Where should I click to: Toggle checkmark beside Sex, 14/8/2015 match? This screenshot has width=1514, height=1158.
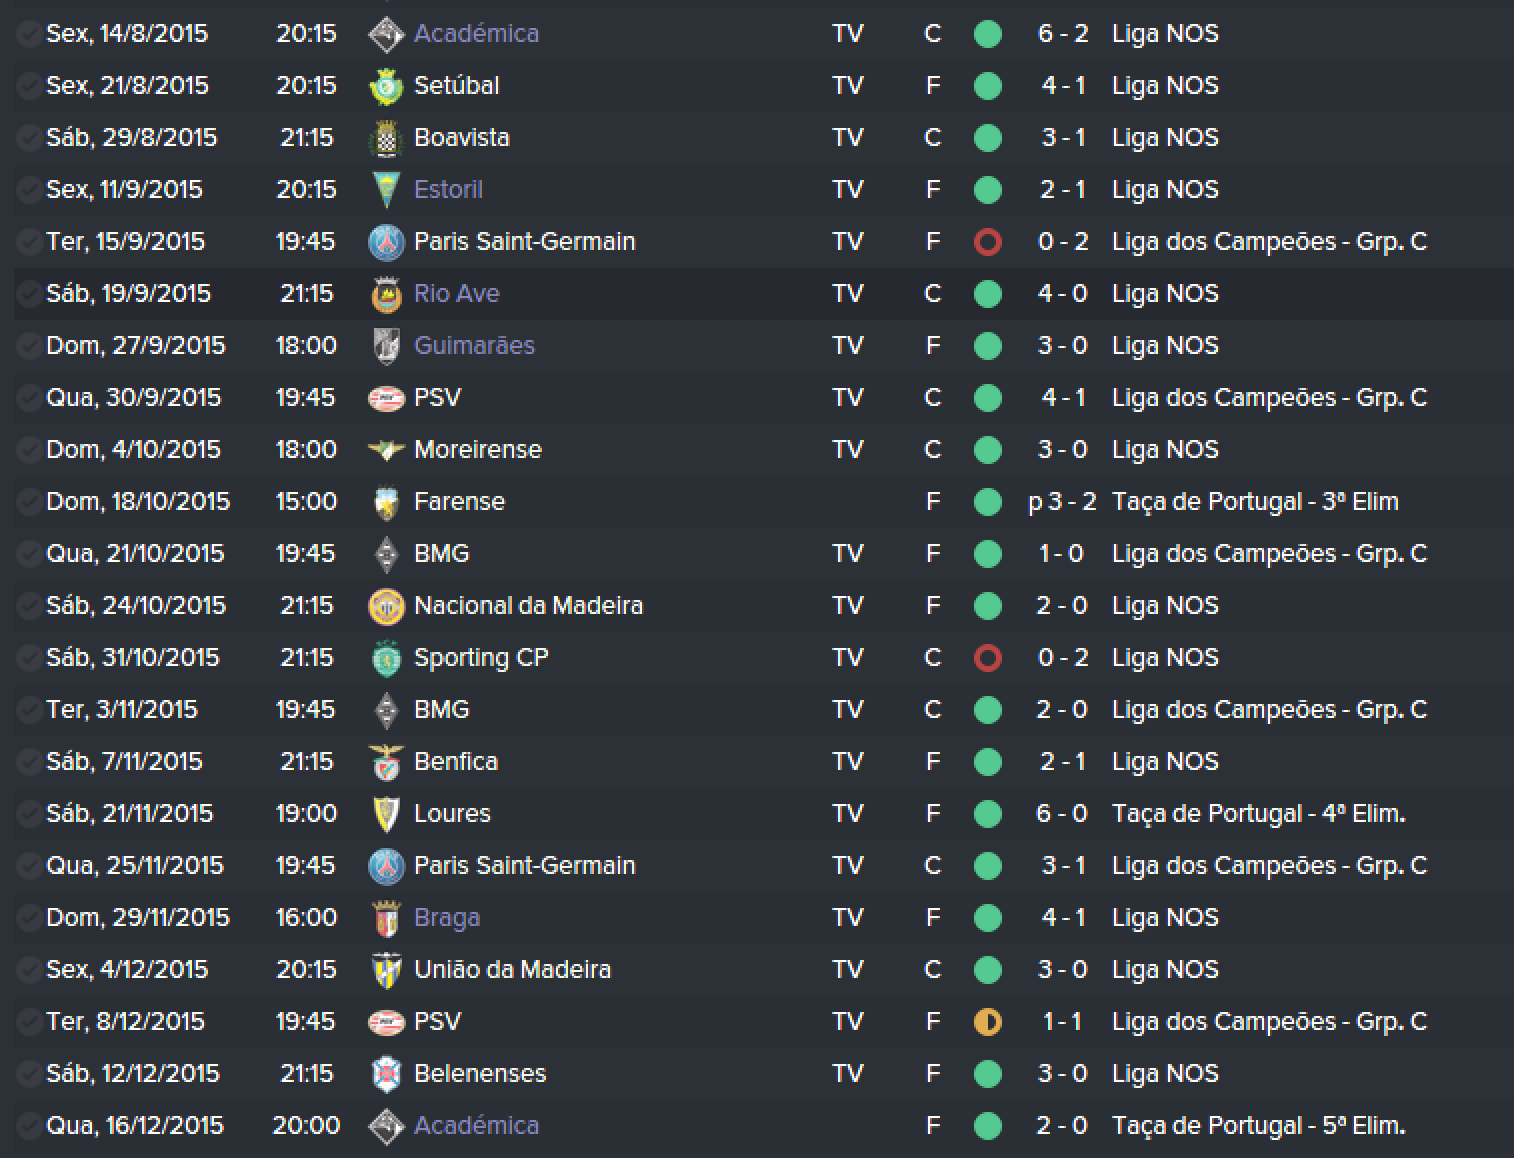28,34
